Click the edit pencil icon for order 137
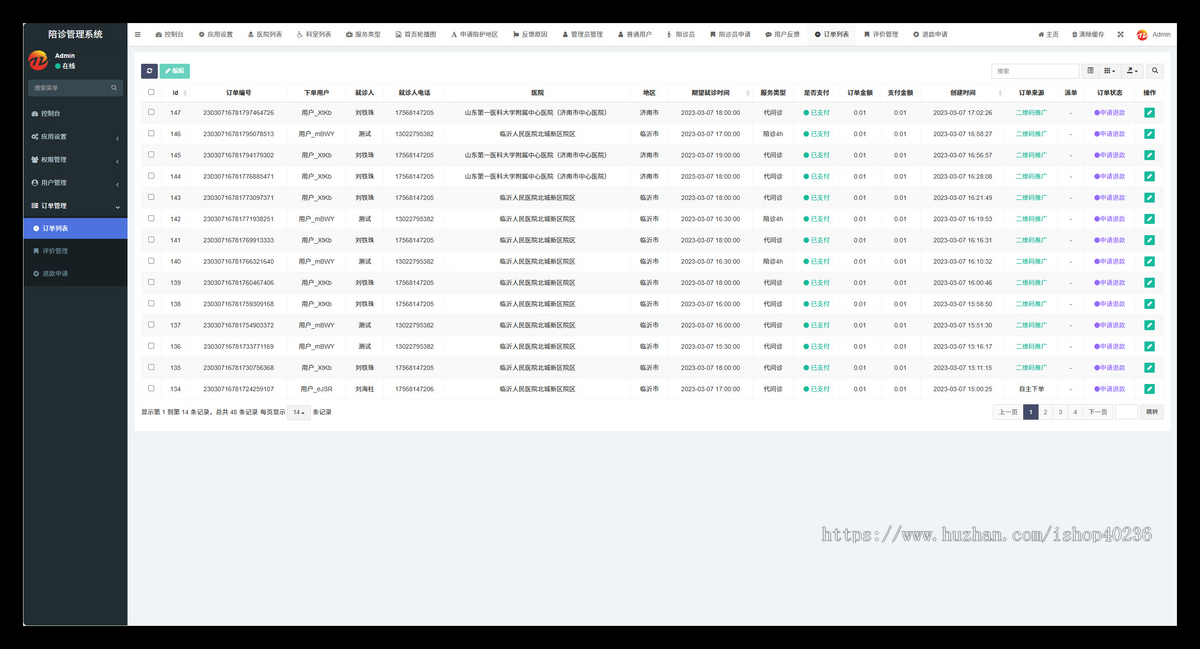 coord(1149,325)
